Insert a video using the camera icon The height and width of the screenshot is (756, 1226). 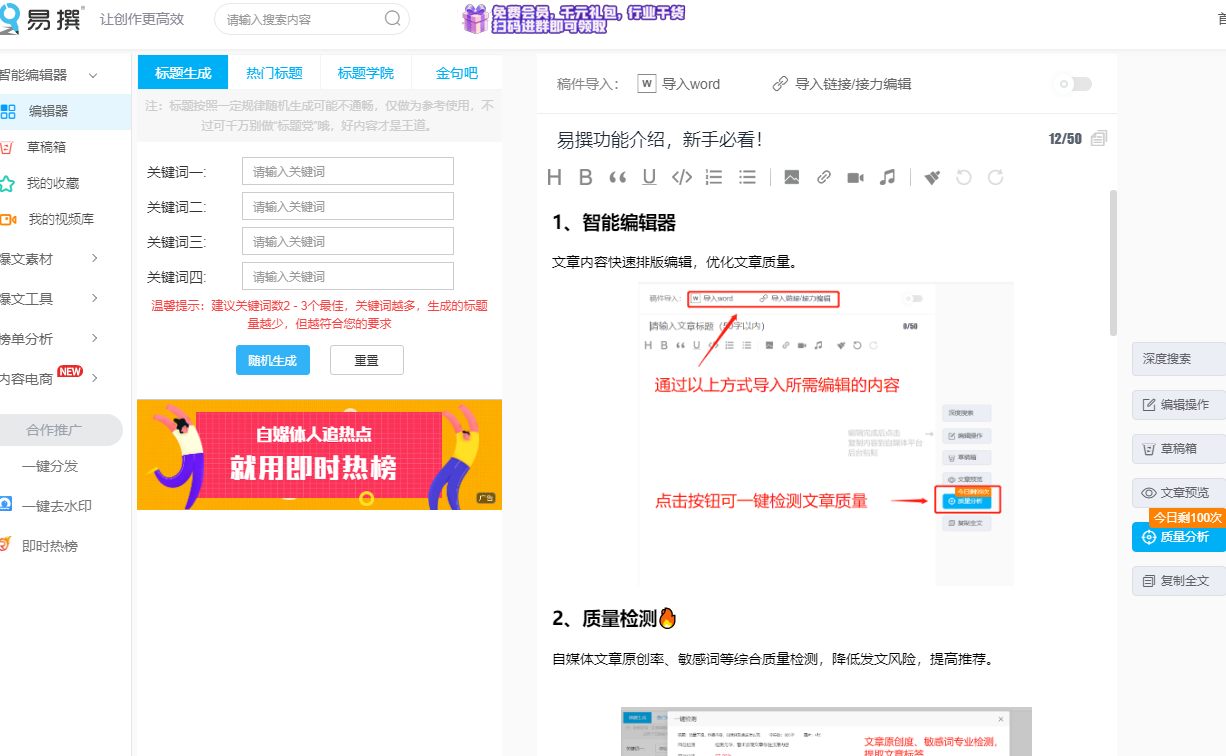pyautogui.click(x=856, y=177)
